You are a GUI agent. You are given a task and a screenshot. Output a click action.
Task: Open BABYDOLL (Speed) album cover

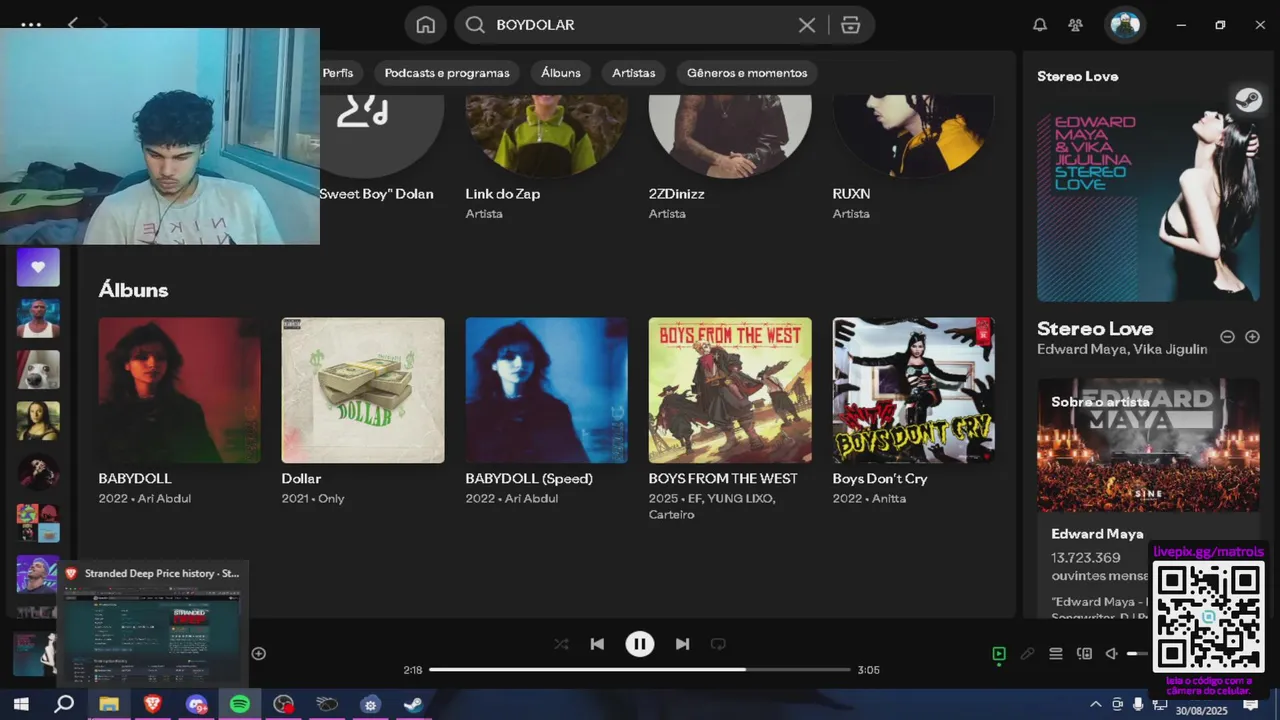[547, 390]
